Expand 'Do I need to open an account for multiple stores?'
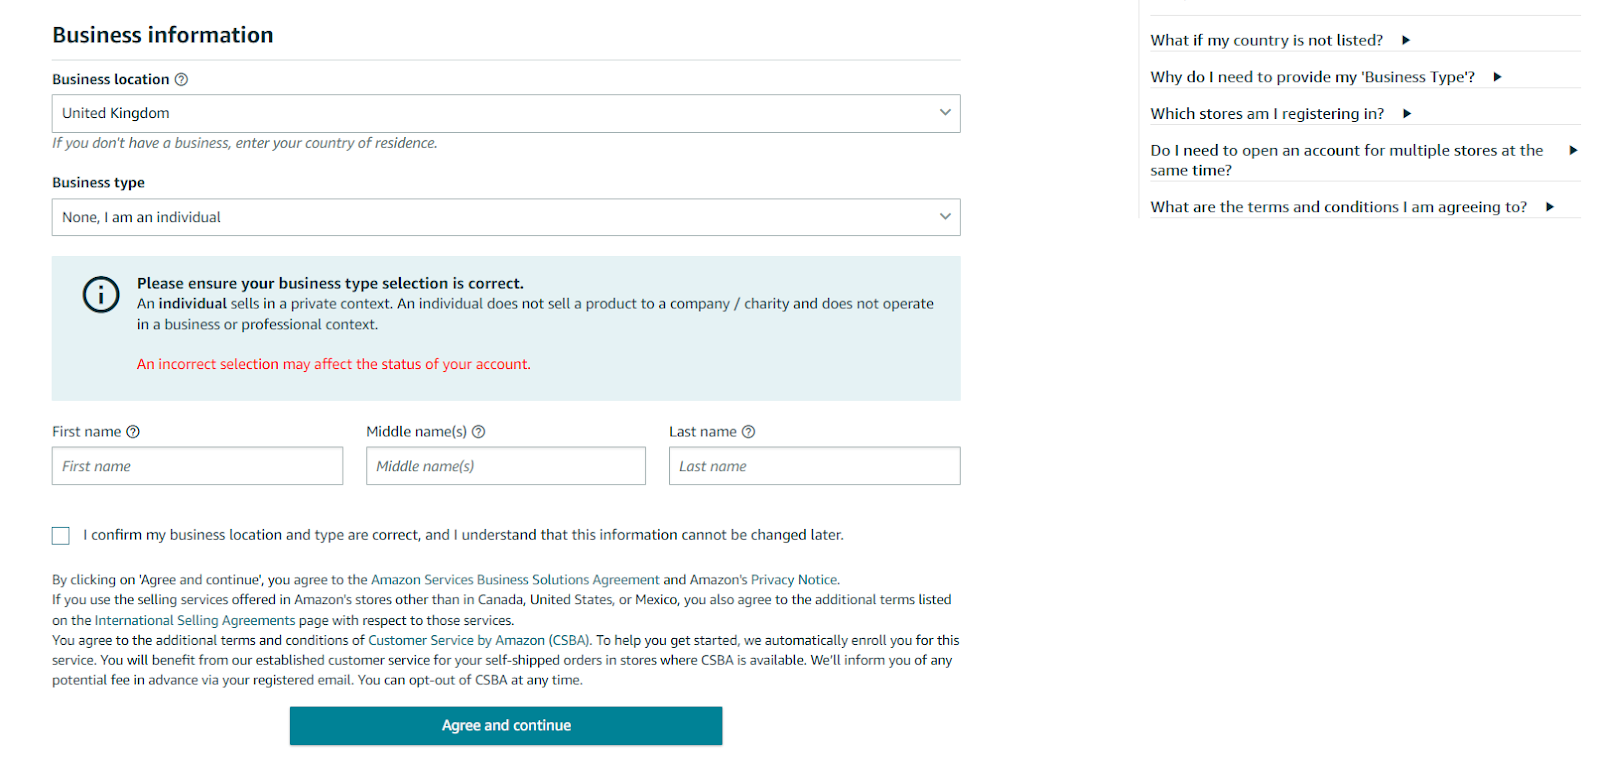 point(1573,149)
